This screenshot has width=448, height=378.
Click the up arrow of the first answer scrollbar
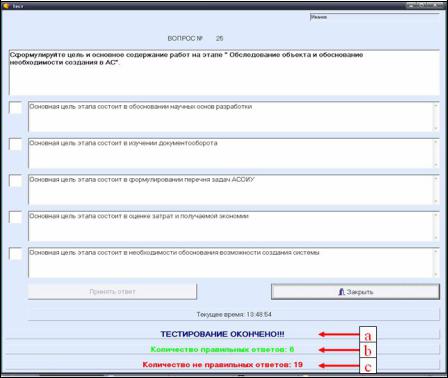point(436,106)
